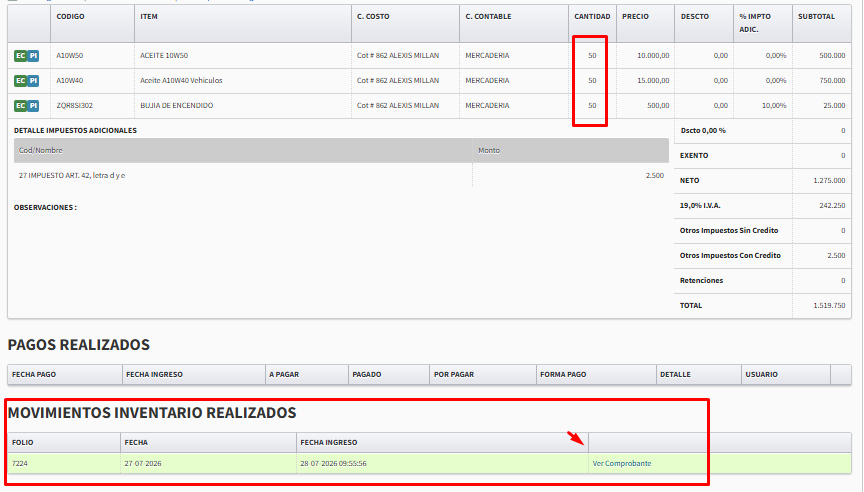The image size is (864, 492).
Task: Click the EC badge in ACEITE 10W50 row
Action: pyautogui.click(x=20, y=56)
